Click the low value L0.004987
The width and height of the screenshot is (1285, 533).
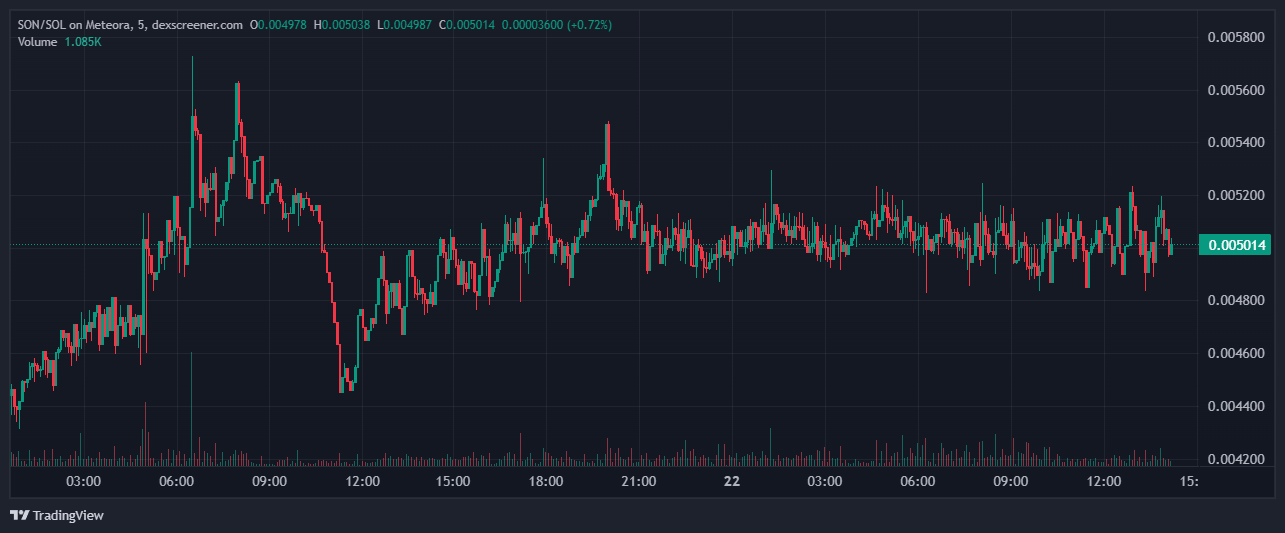pyautogui.click(x=405, y=24)
